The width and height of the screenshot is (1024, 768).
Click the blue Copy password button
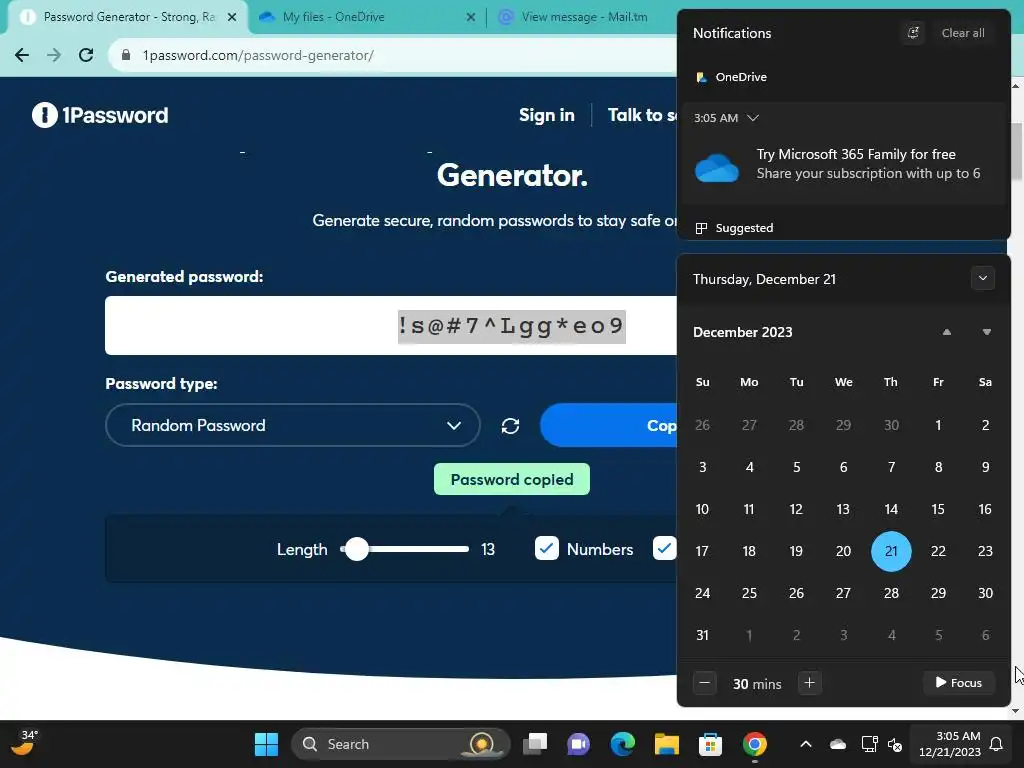click(x=609, y=425)
